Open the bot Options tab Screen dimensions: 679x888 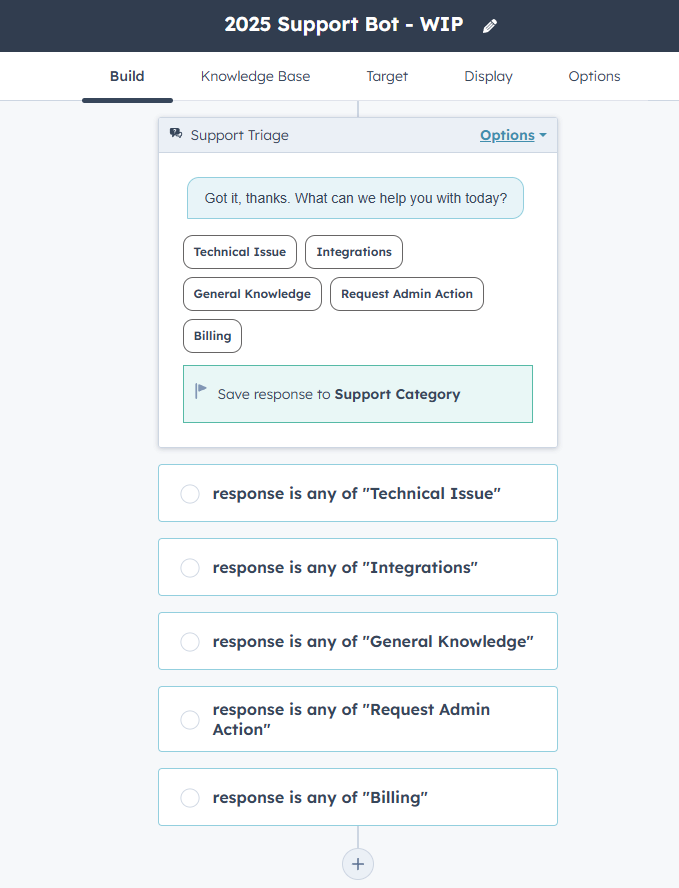pos(594,76)
